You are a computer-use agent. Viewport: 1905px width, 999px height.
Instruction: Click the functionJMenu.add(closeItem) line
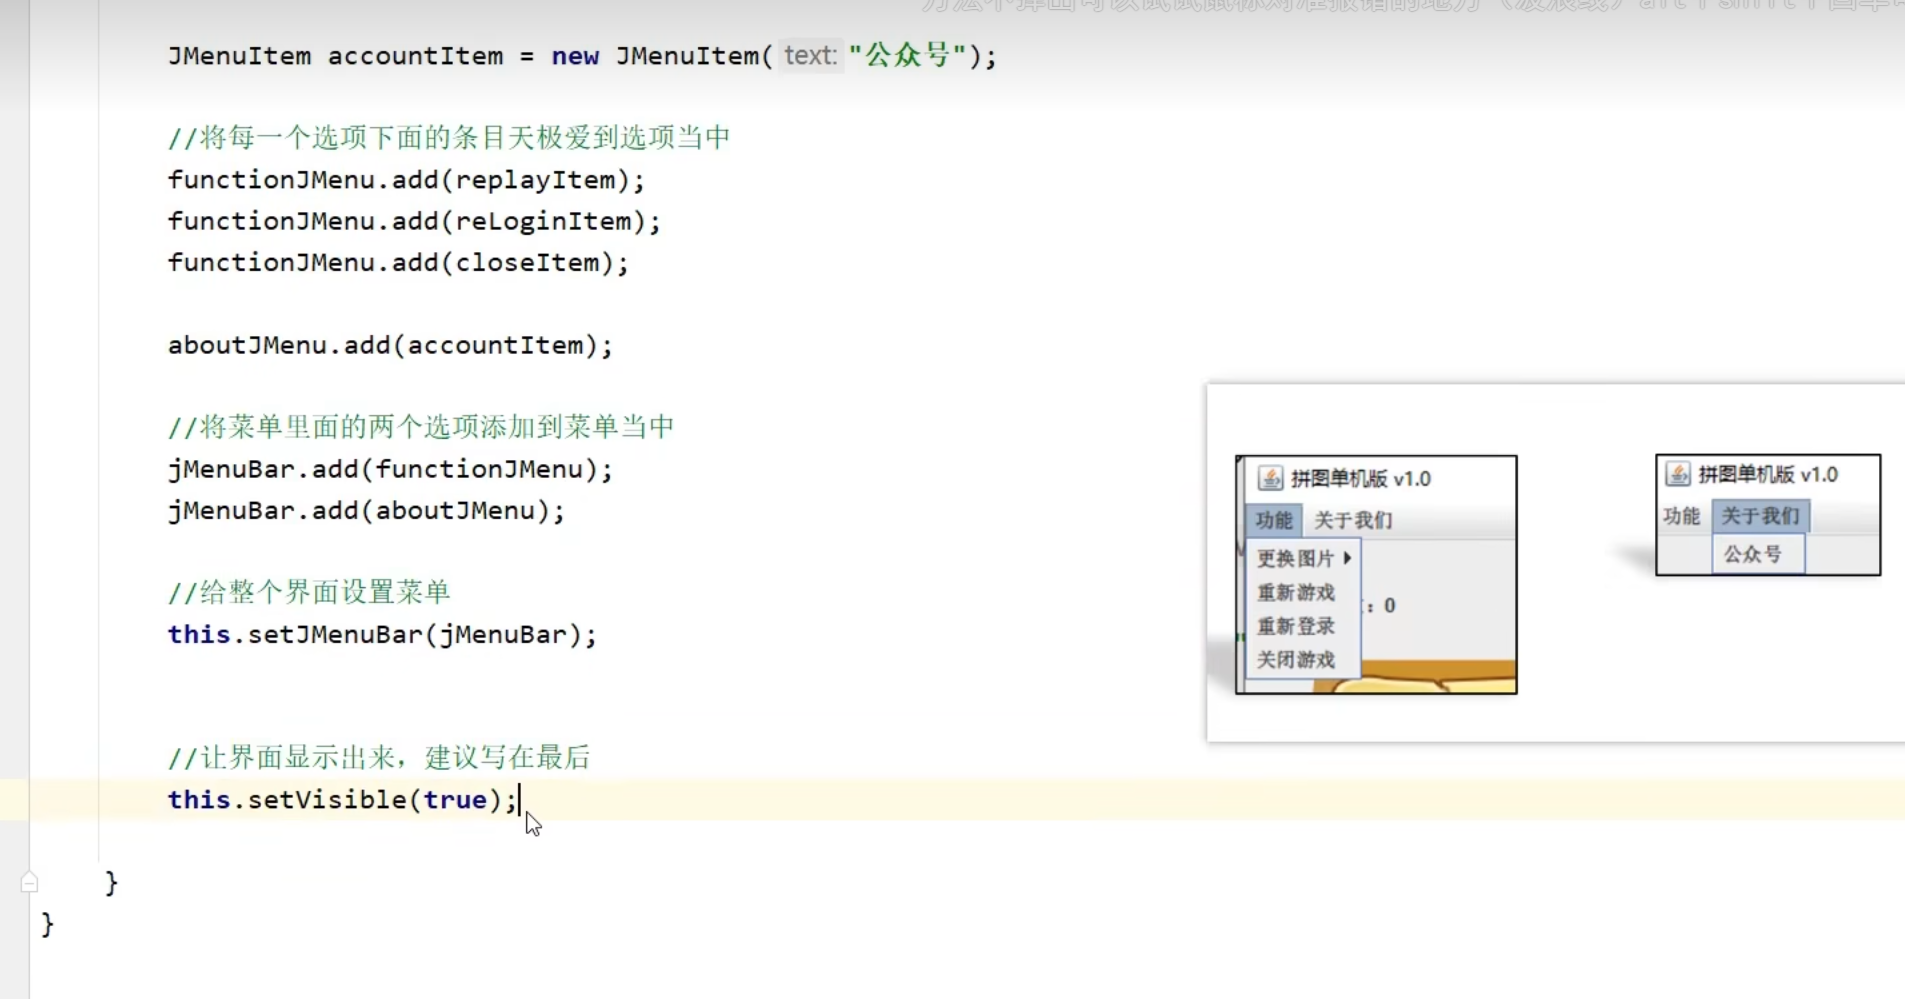click(x=397, y=263)
